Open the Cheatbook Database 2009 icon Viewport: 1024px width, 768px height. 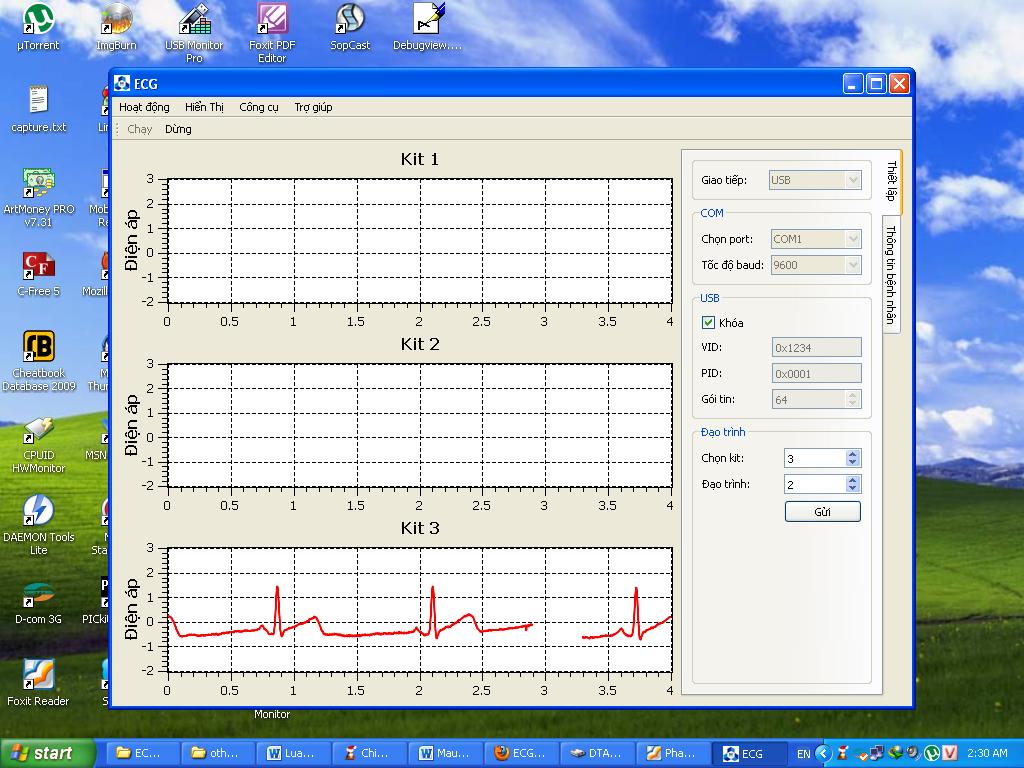point(38,348)
